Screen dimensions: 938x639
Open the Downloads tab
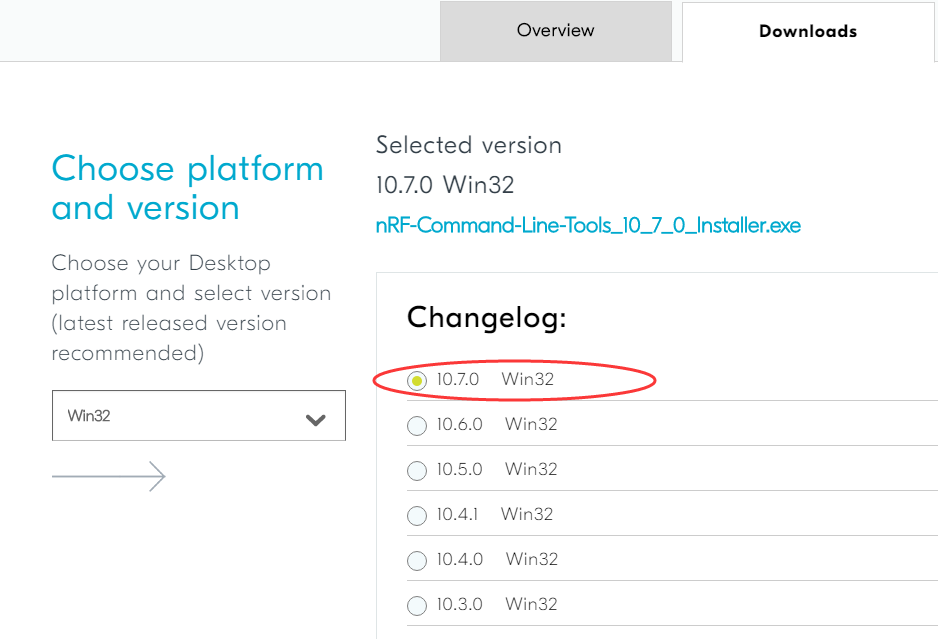coord(808,31)
